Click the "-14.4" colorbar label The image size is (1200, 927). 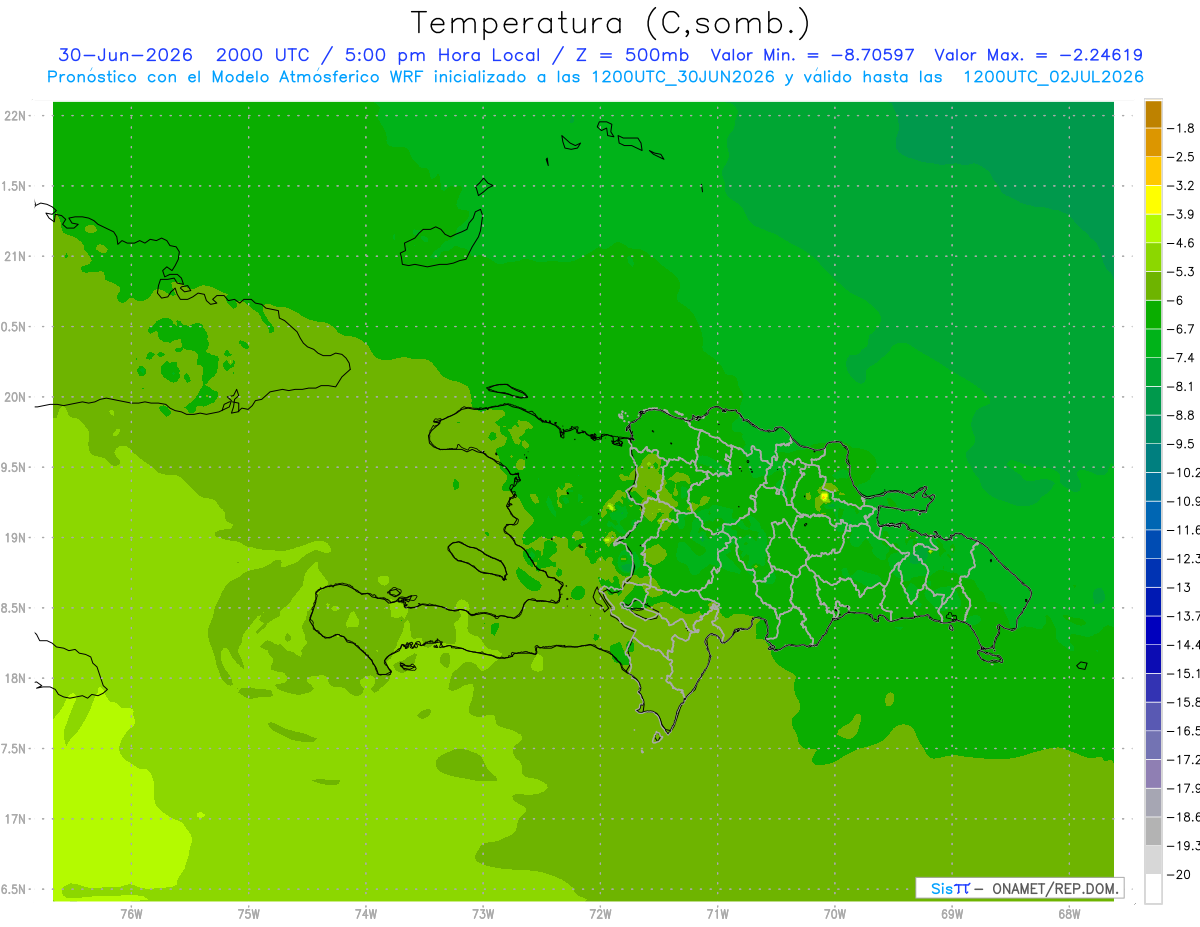coord(1184,645)
